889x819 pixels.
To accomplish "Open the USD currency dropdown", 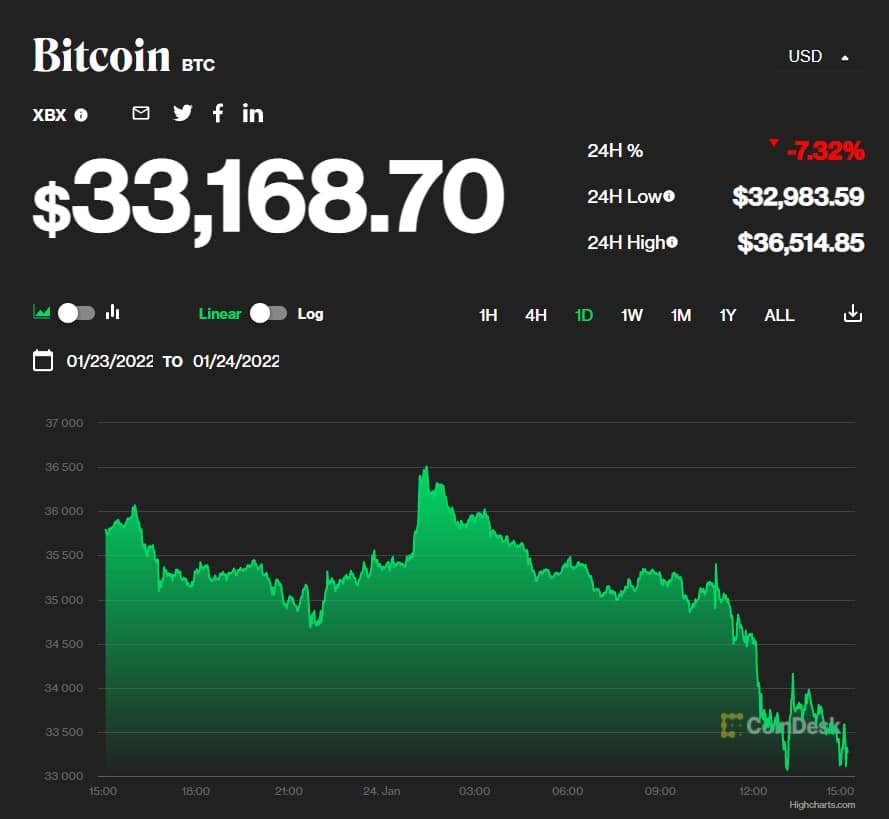I will tap(818, 57).
